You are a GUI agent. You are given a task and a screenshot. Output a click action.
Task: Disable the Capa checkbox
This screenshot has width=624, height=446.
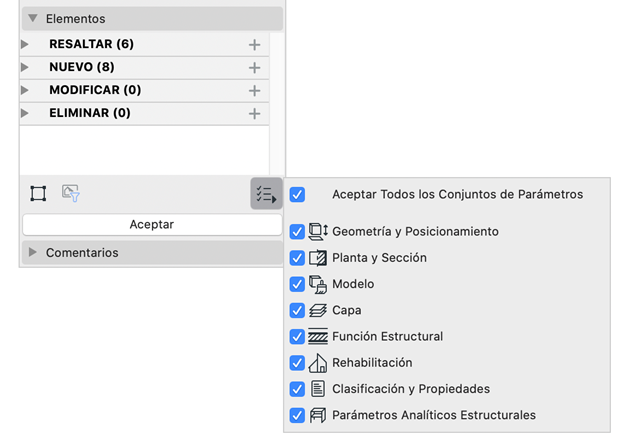pos(297,310)
